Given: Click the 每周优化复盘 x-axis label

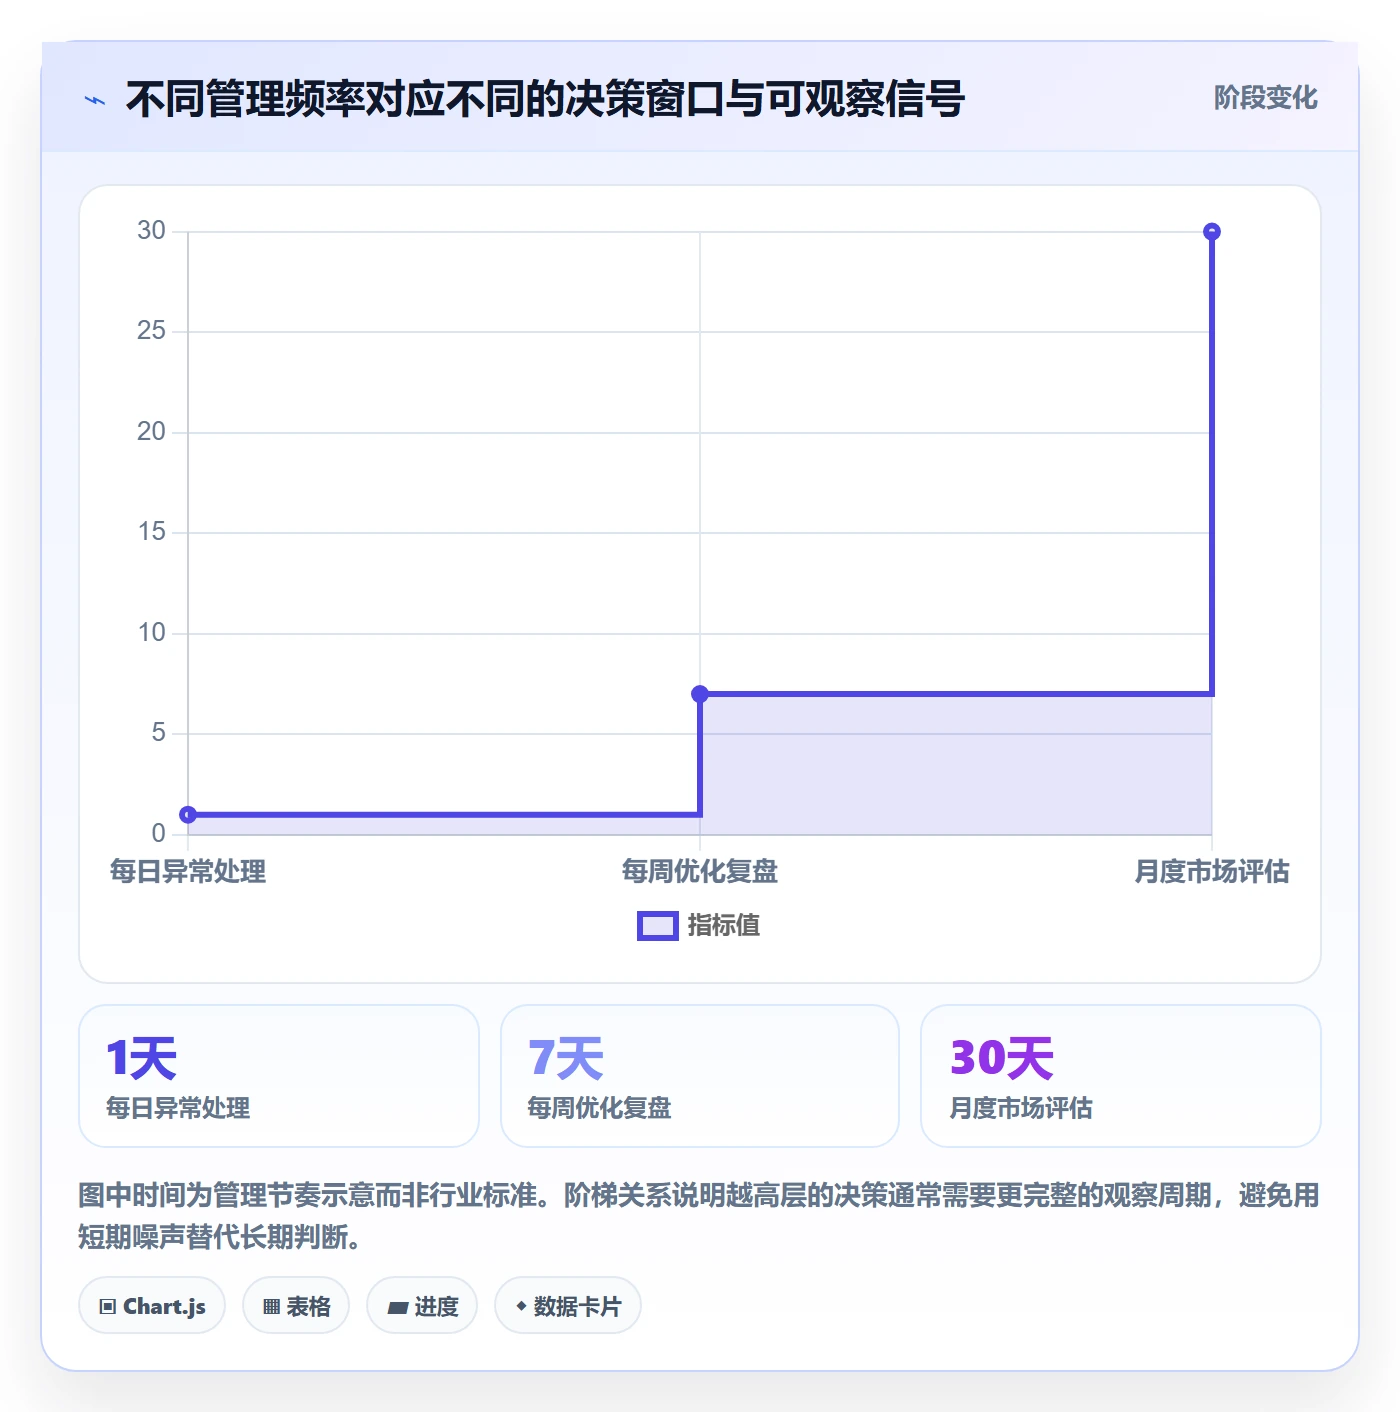Looking at the screenshot, I should point(700,872).
